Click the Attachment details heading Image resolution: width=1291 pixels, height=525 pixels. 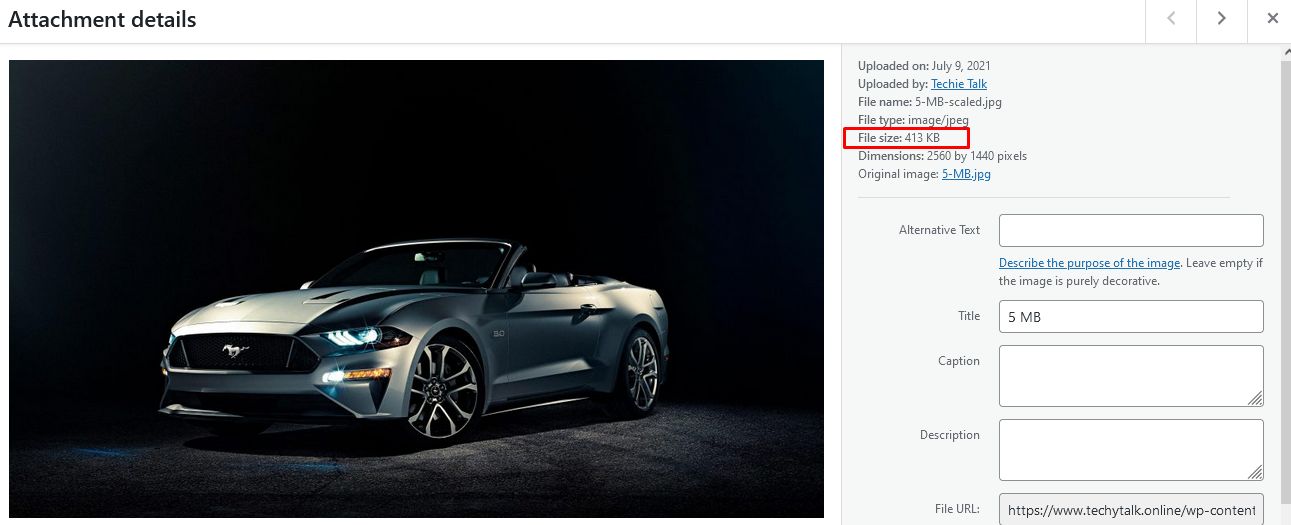tap(102, 19)
